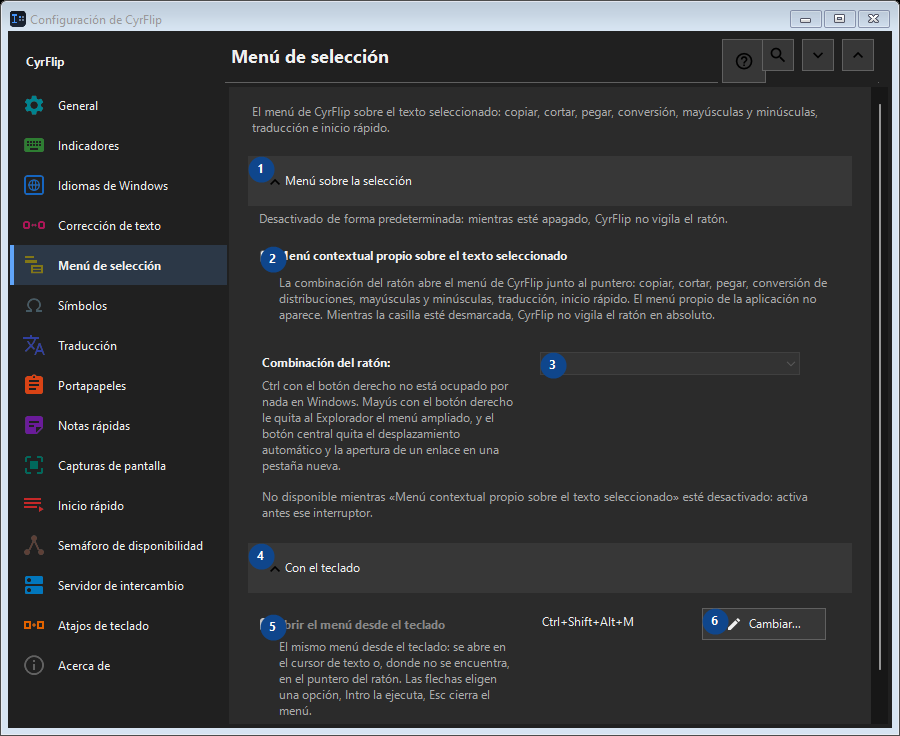This screenshot has height=736, width=900.
Task: Open the Capturas de pantalla icon
Action: tap(34, 465)
